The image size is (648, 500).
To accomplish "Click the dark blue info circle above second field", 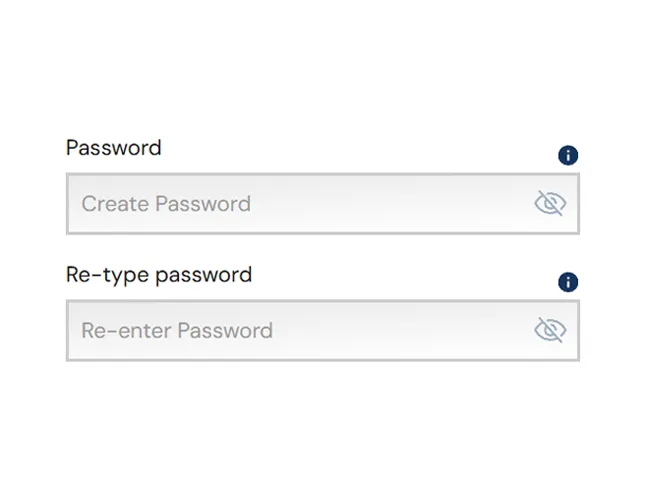I will (x=568, y=282).
